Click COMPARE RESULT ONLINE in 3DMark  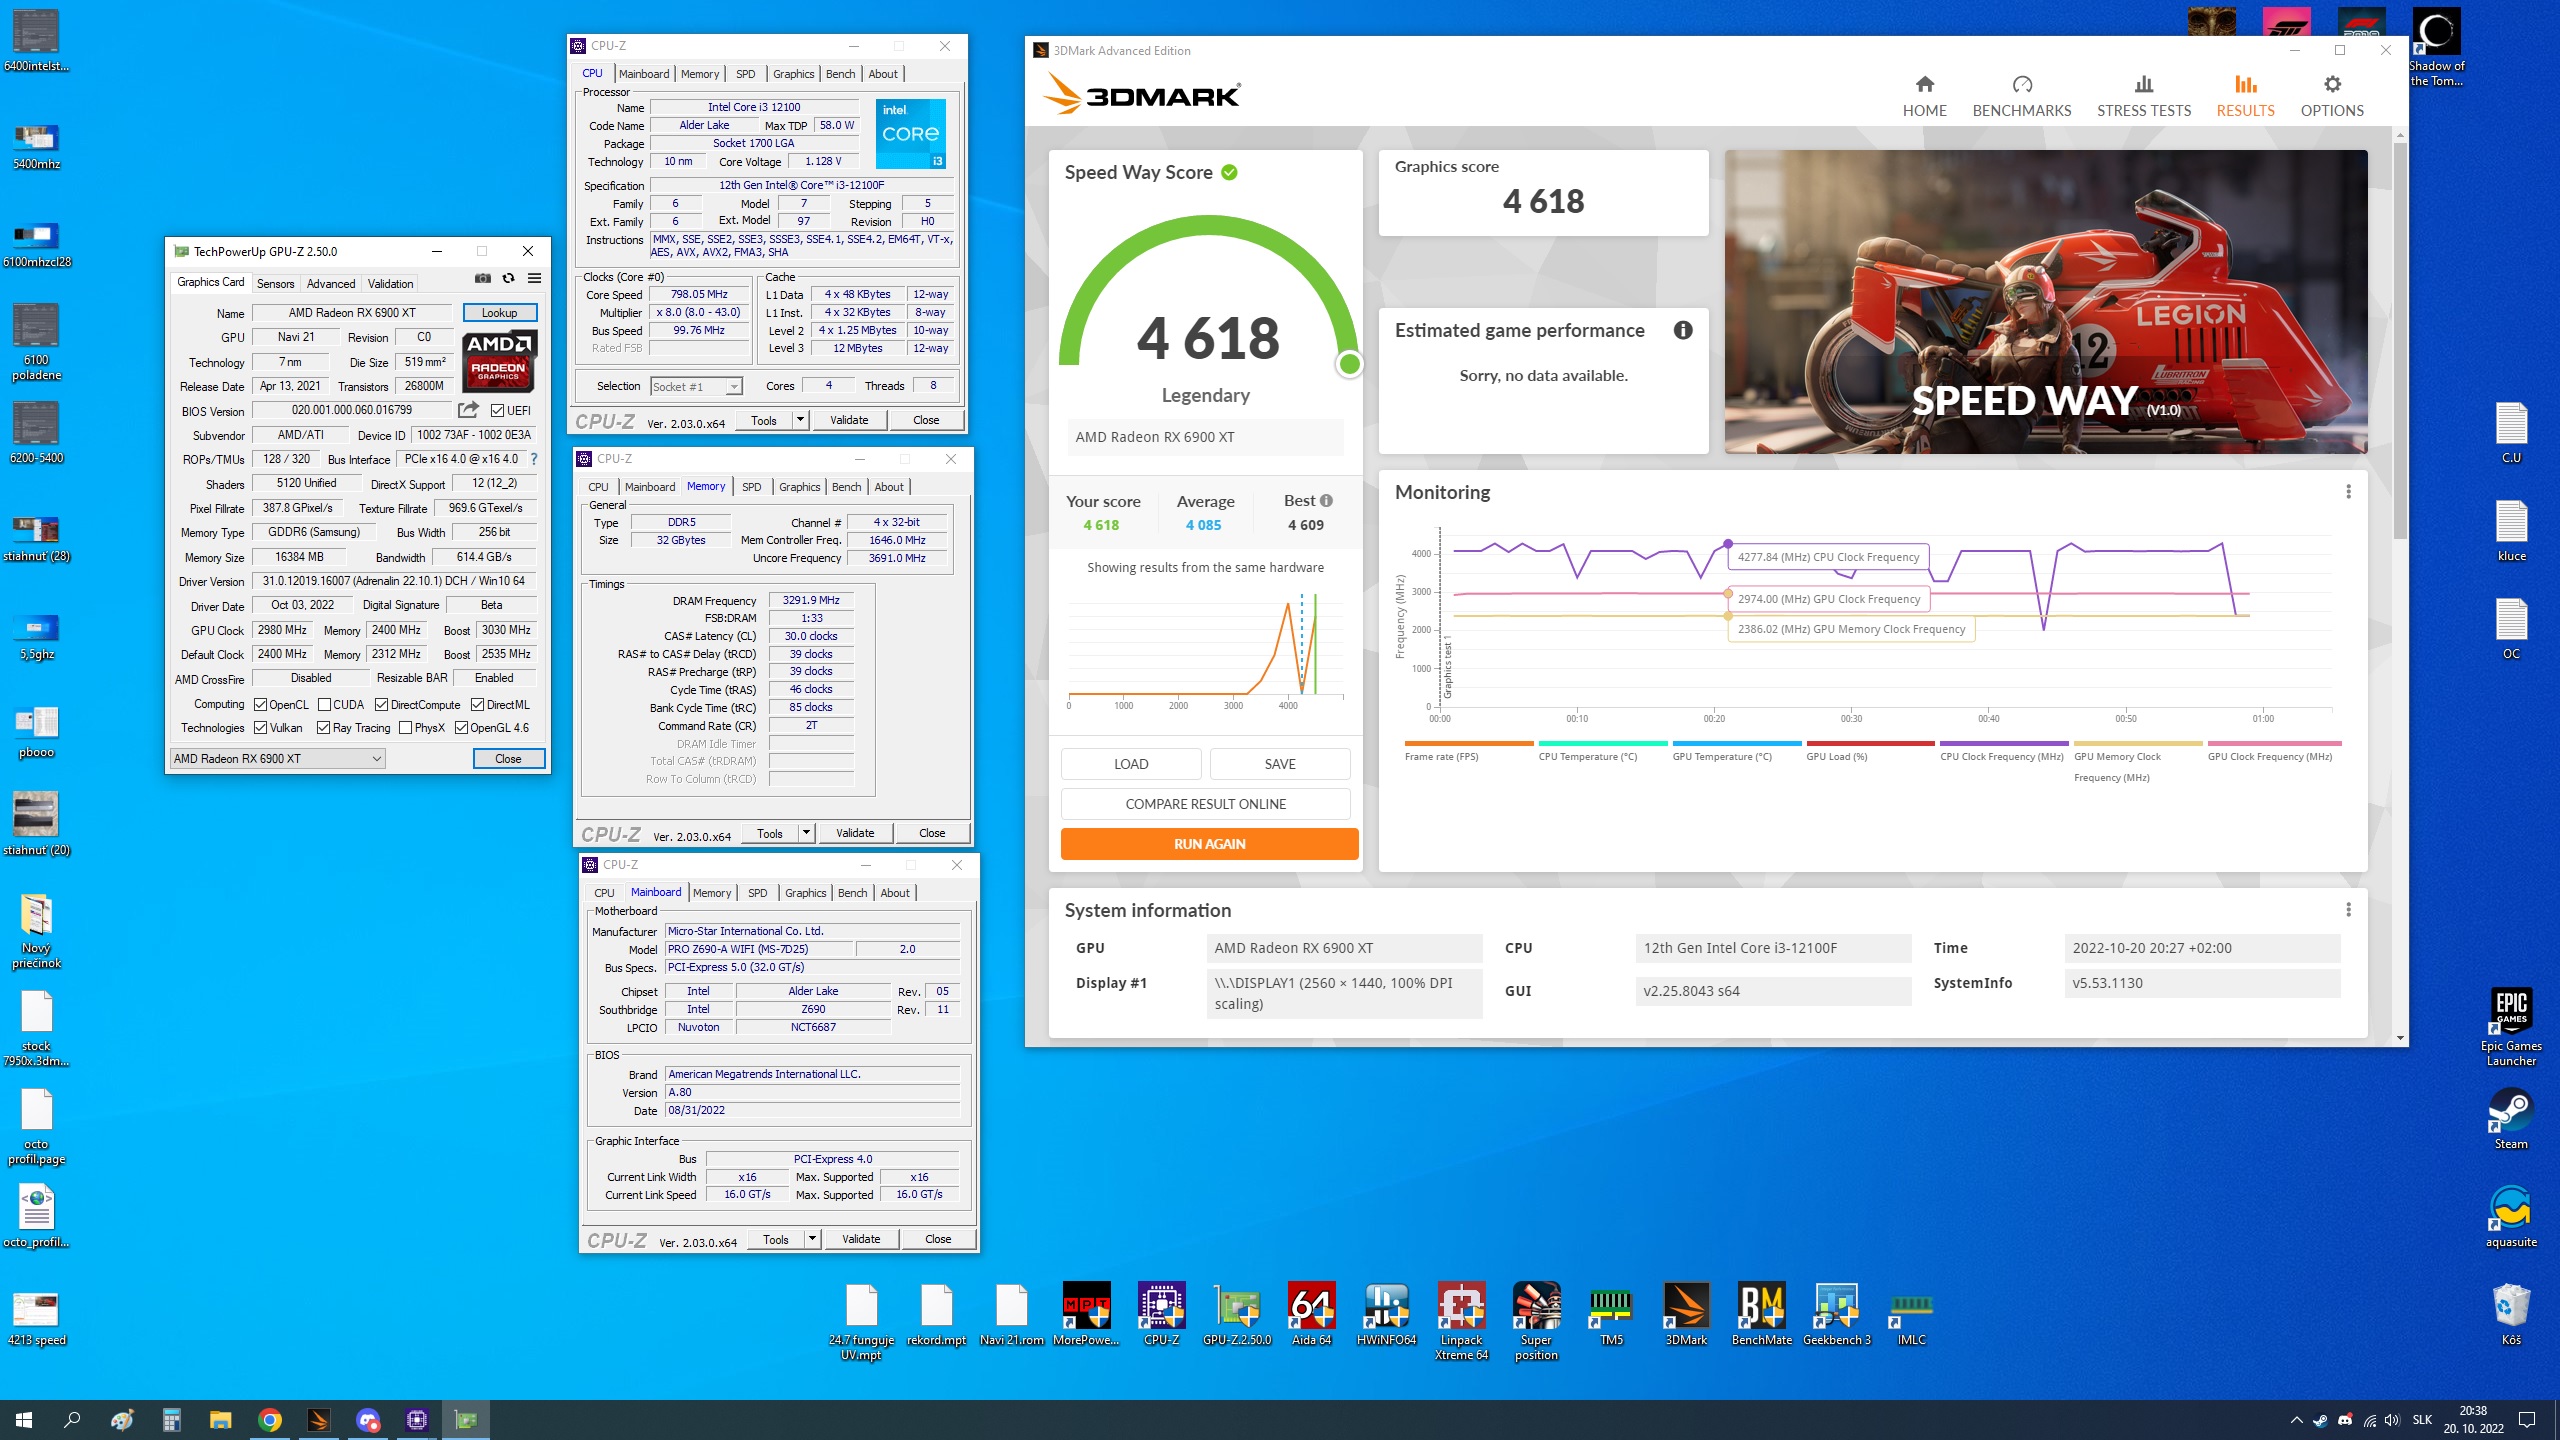(1205, 804)
